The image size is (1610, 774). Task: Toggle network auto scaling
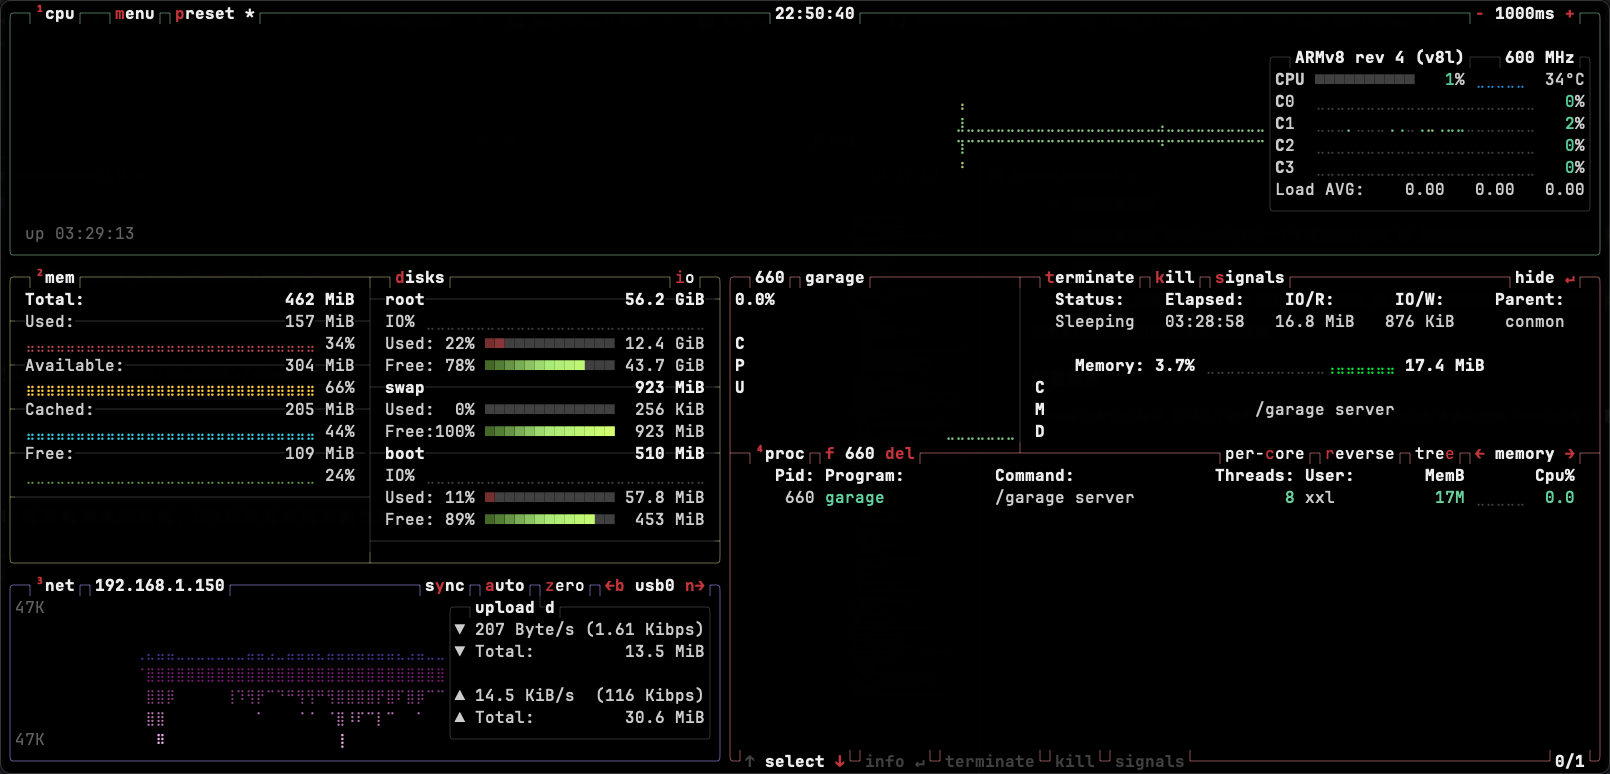505,586
